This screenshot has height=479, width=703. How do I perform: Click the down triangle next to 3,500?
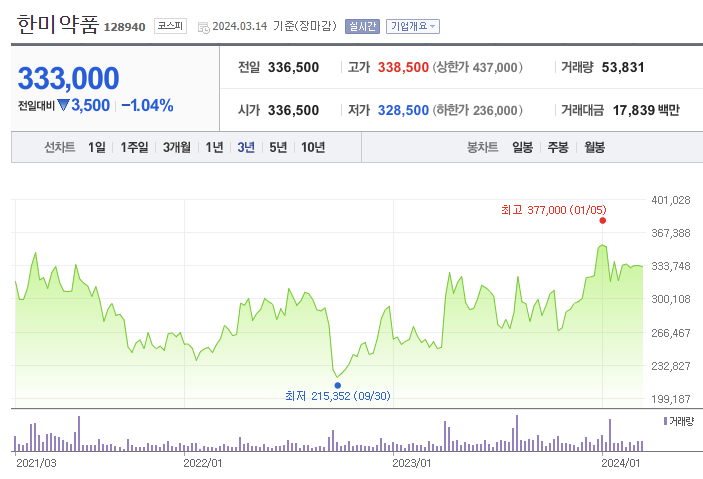coord(64,105)
